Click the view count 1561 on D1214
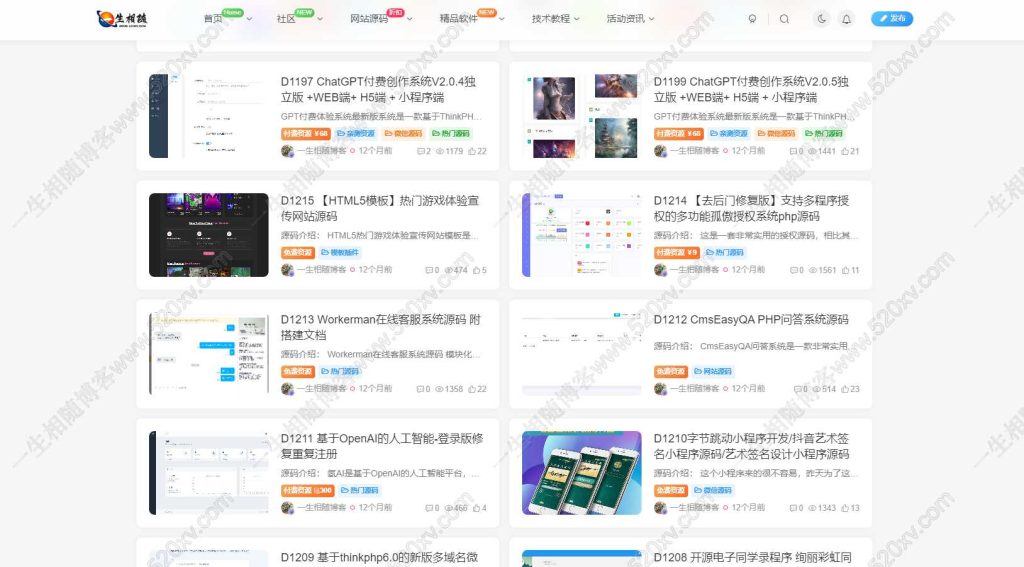The height and width of the screenshot is (567, 1024). [x=823, y=270]
